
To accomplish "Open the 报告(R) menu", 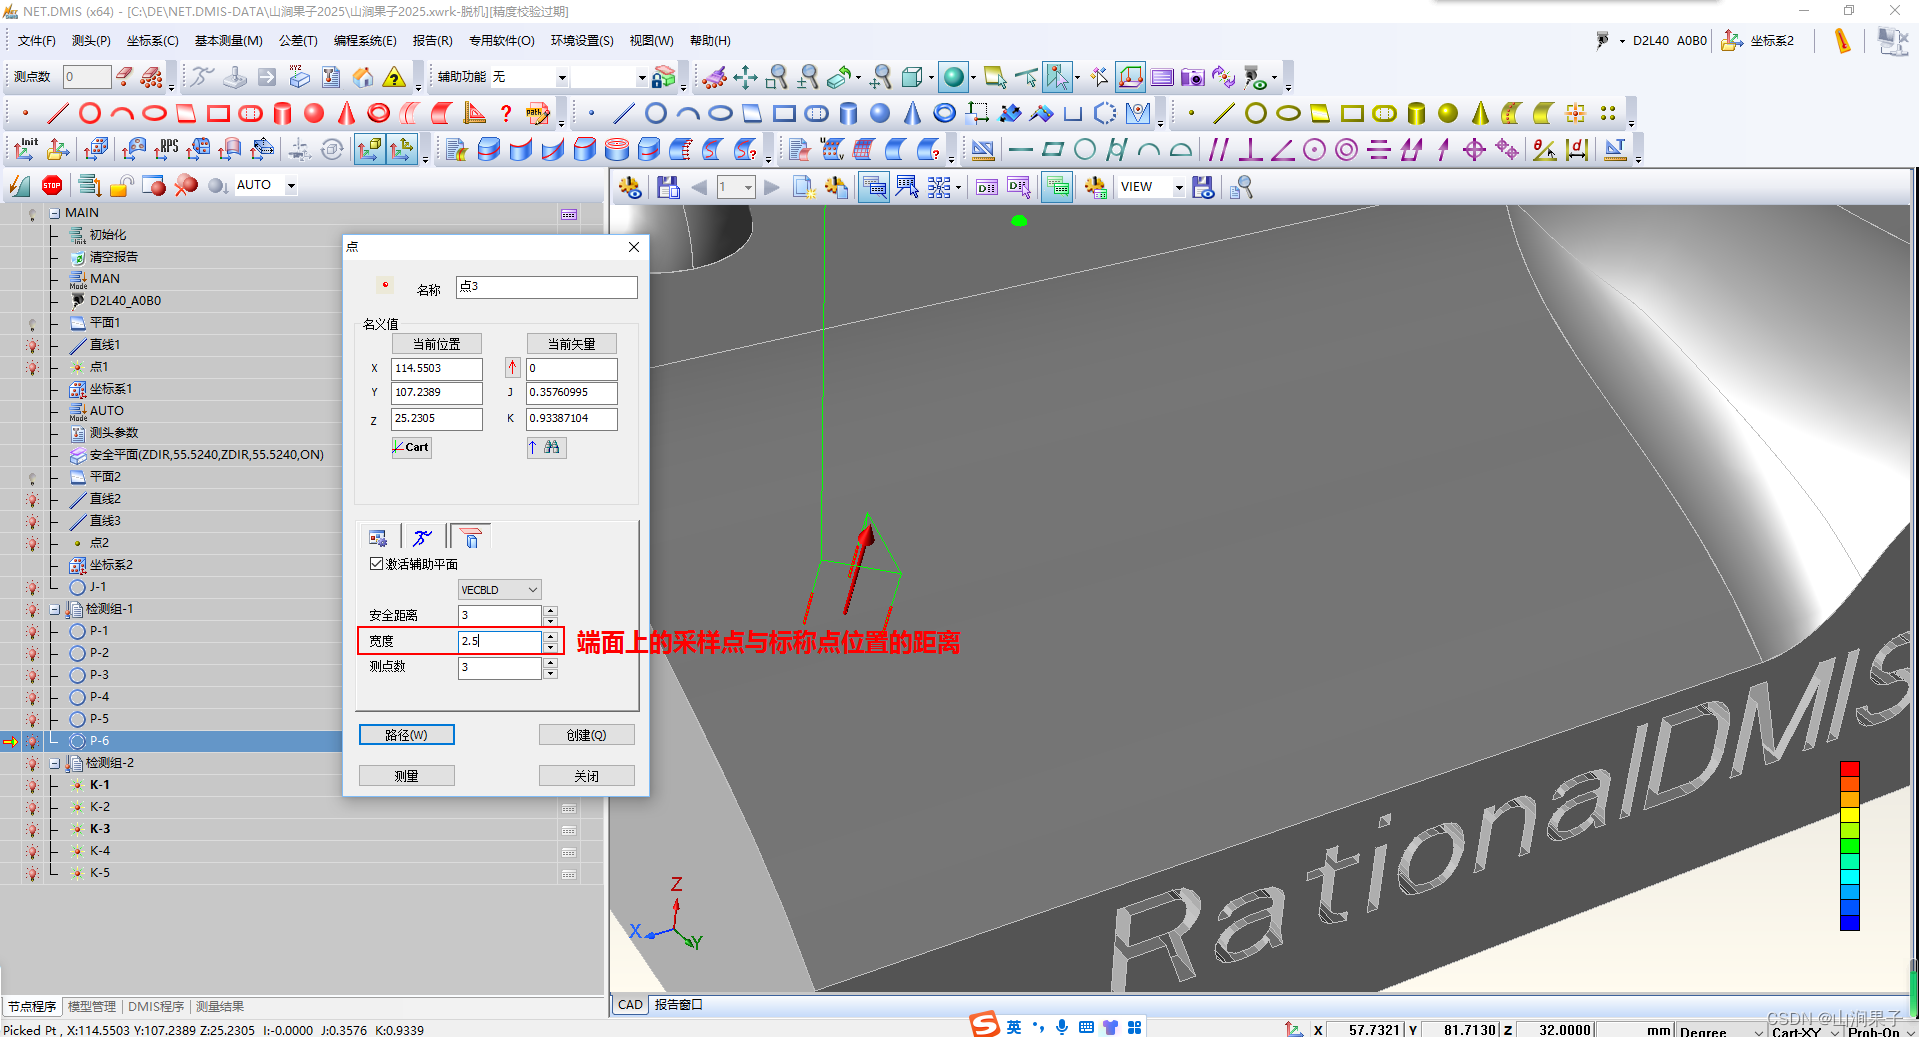I will pyautogui.click(x=432, y=41).
